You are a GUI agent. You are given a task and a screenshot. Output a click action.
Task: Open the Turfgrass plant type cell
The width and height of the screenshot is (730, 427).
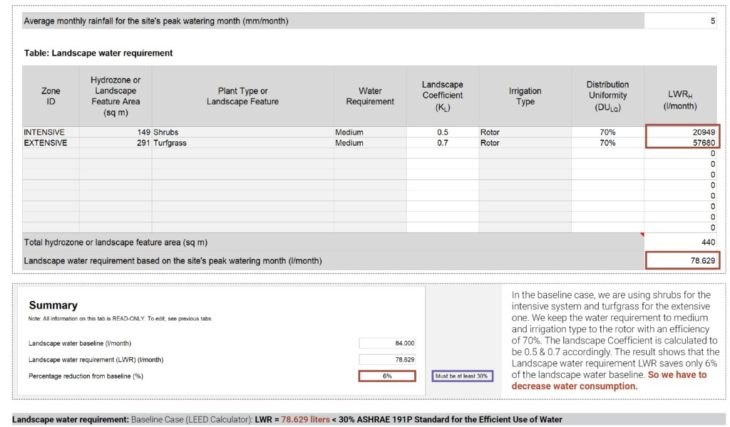click(x=241, y=143)
